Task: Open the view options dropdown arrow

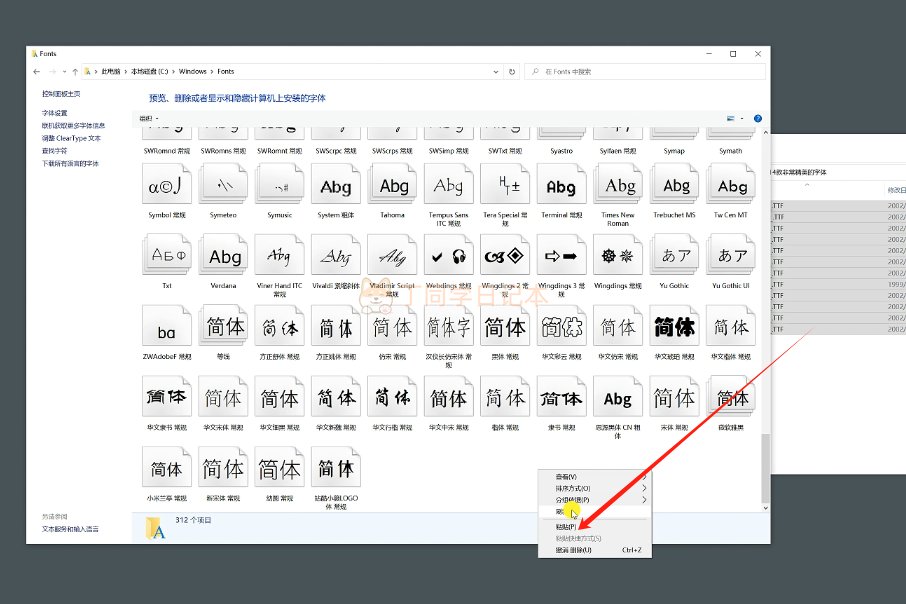Action: [742, 118]
